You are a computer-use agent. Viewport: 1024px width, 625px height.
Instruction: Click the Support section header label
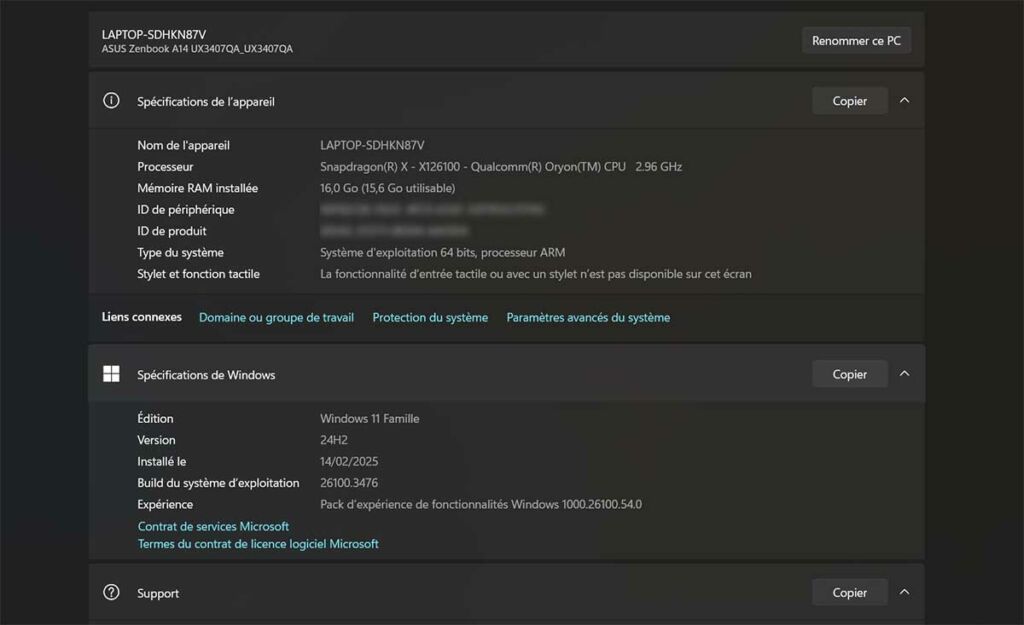click(x=158, y=593)
